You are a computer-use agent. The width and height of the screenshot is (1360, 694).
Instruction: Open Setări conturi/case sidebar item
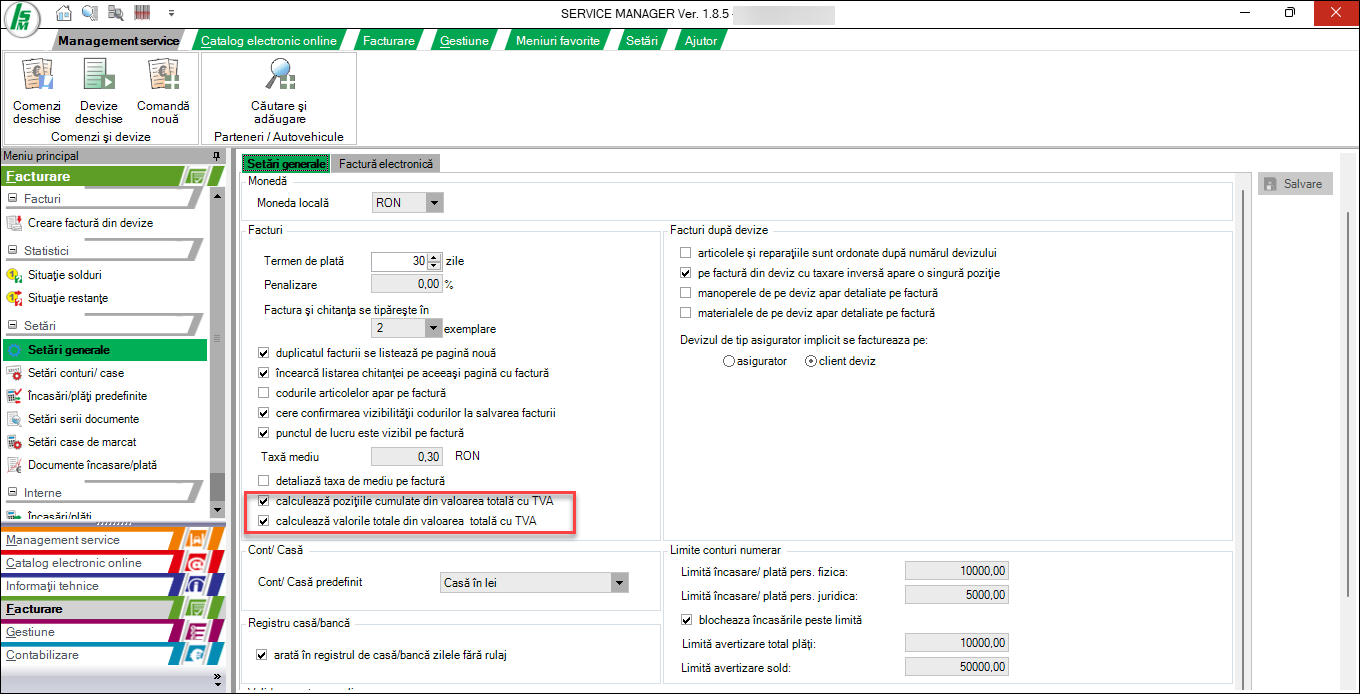click(x=76, y=373)
